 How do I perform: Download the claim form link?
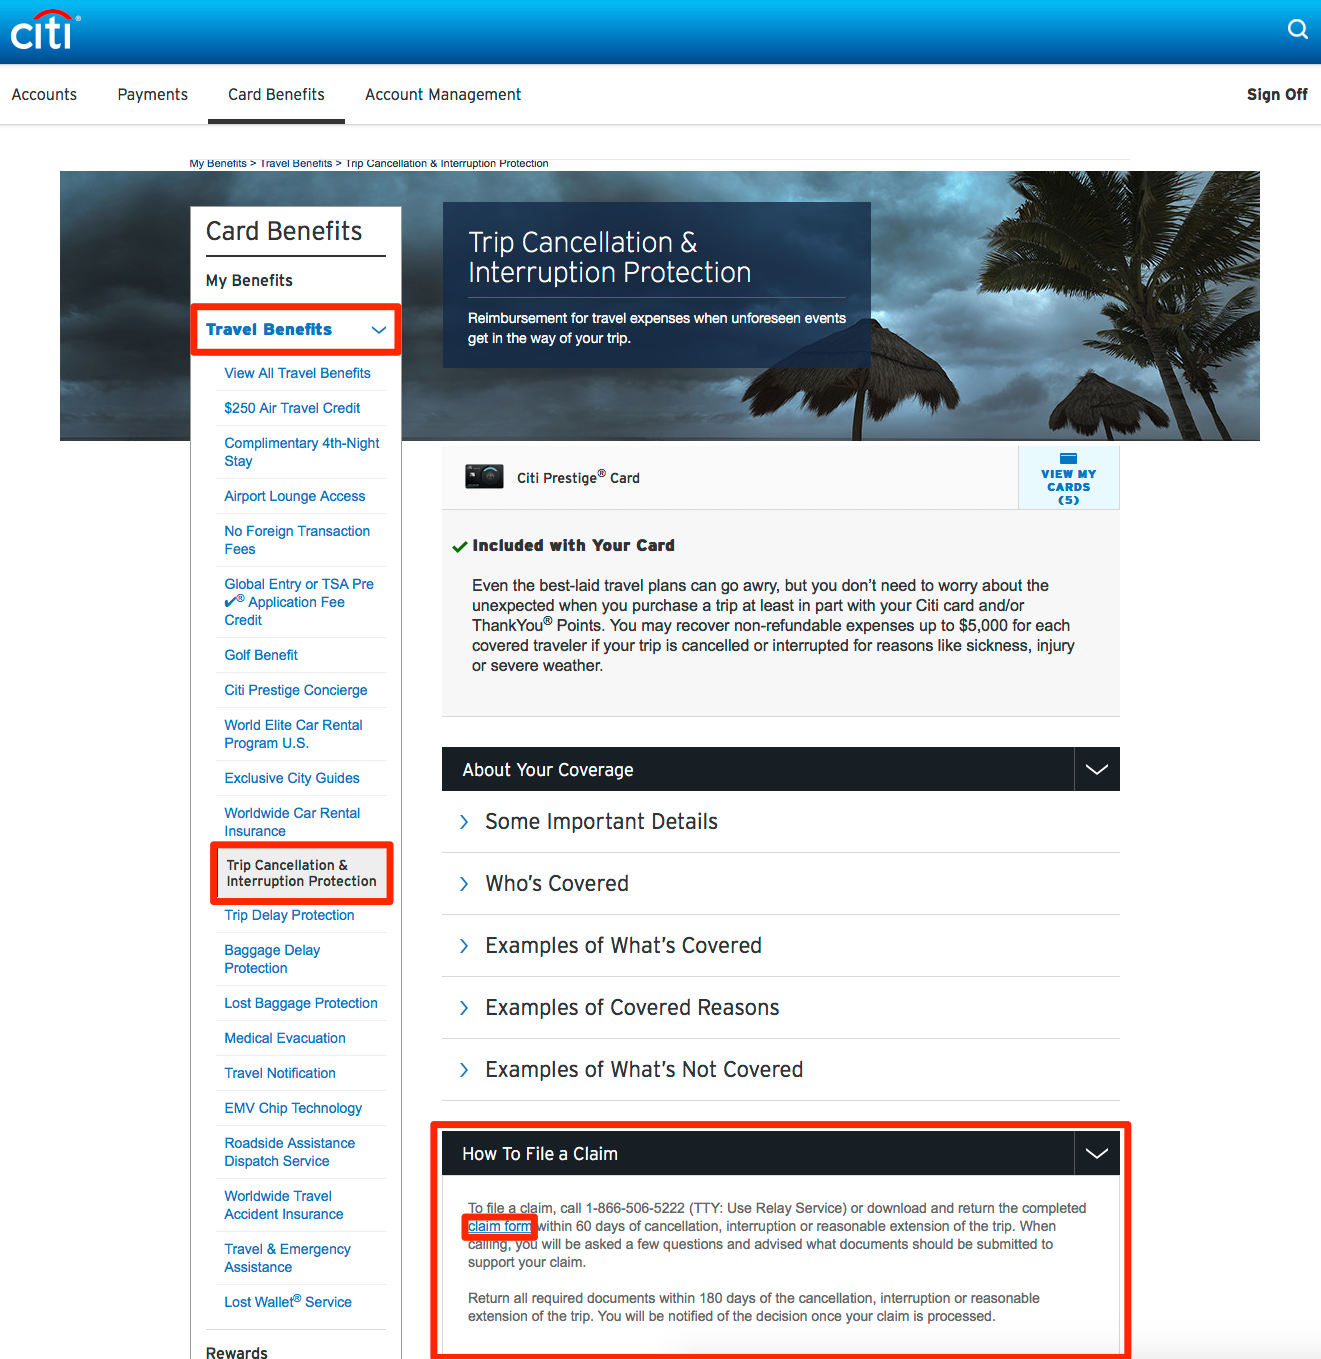coord(499,1227)
